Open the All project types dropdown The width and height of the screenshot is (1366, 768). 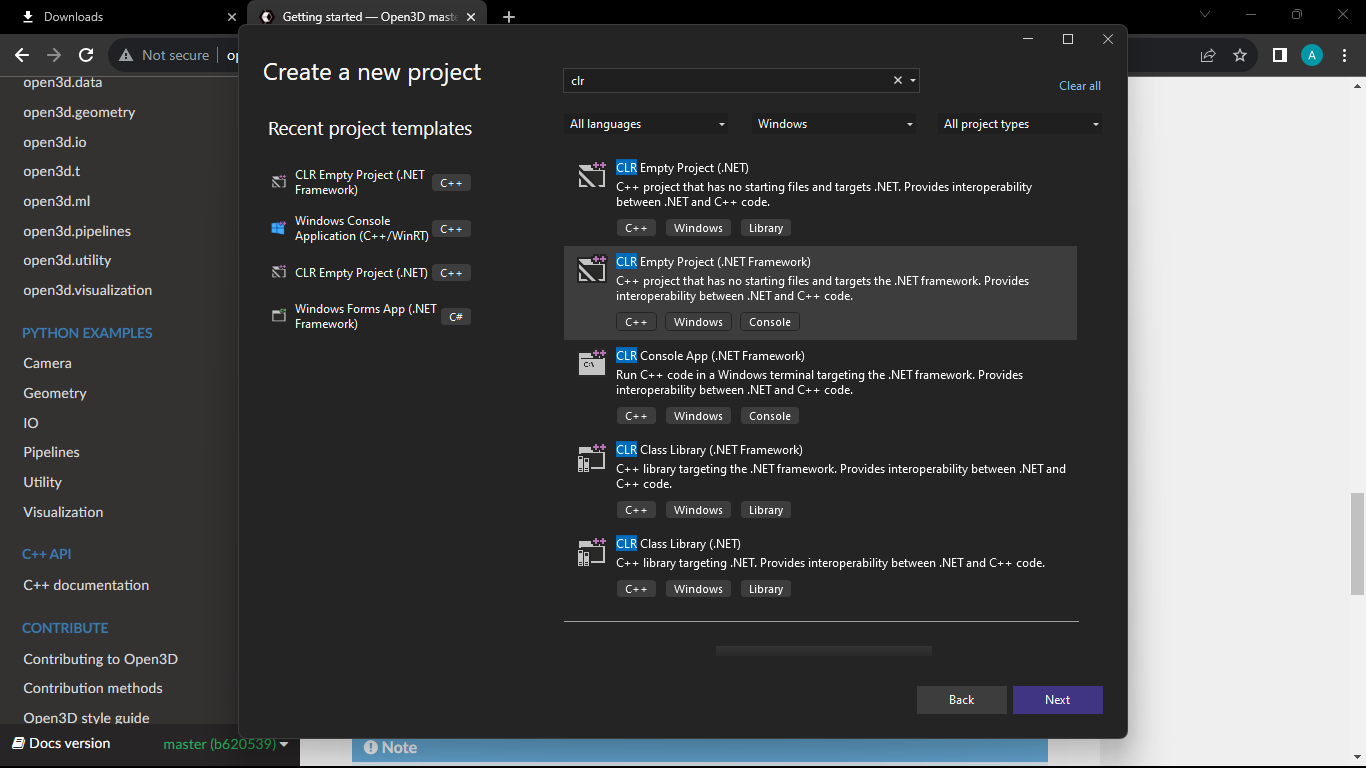click(x=1021, y=124)
